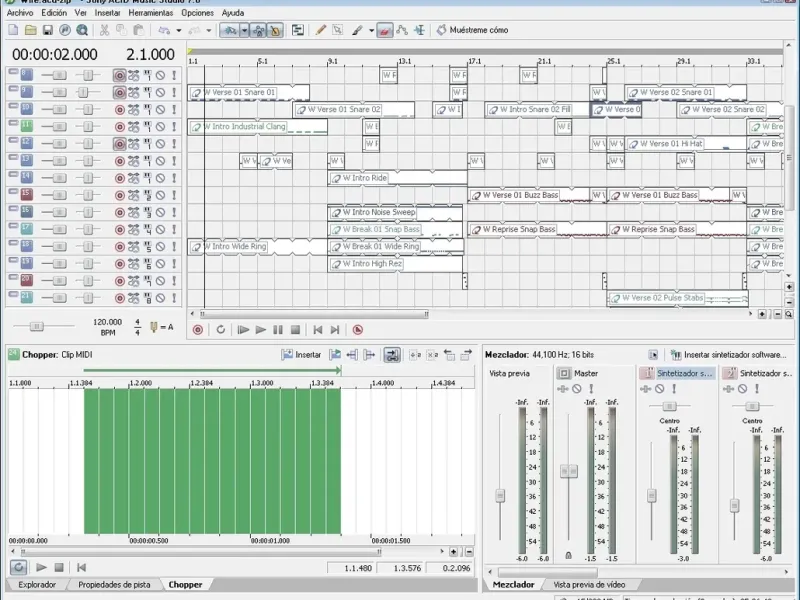This screenshot has width=800, height=600.
Task: Open the metronome icon next to BPM
Action: (x=153, y=326)
